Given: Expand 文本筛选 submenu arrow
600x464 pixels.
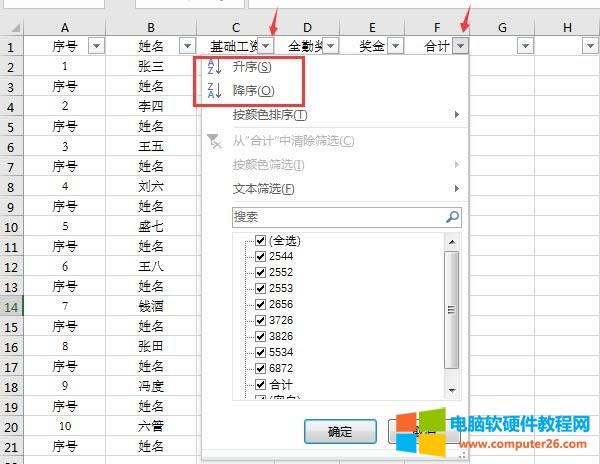Looking at the screenshot, I should point(457,189).
